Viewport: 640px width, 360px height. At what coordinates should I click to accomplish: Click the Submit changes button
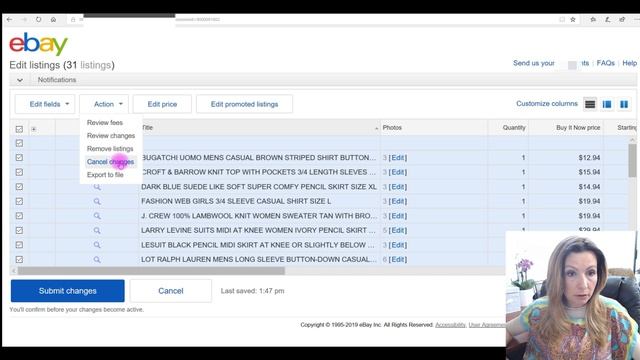point(68,291)
